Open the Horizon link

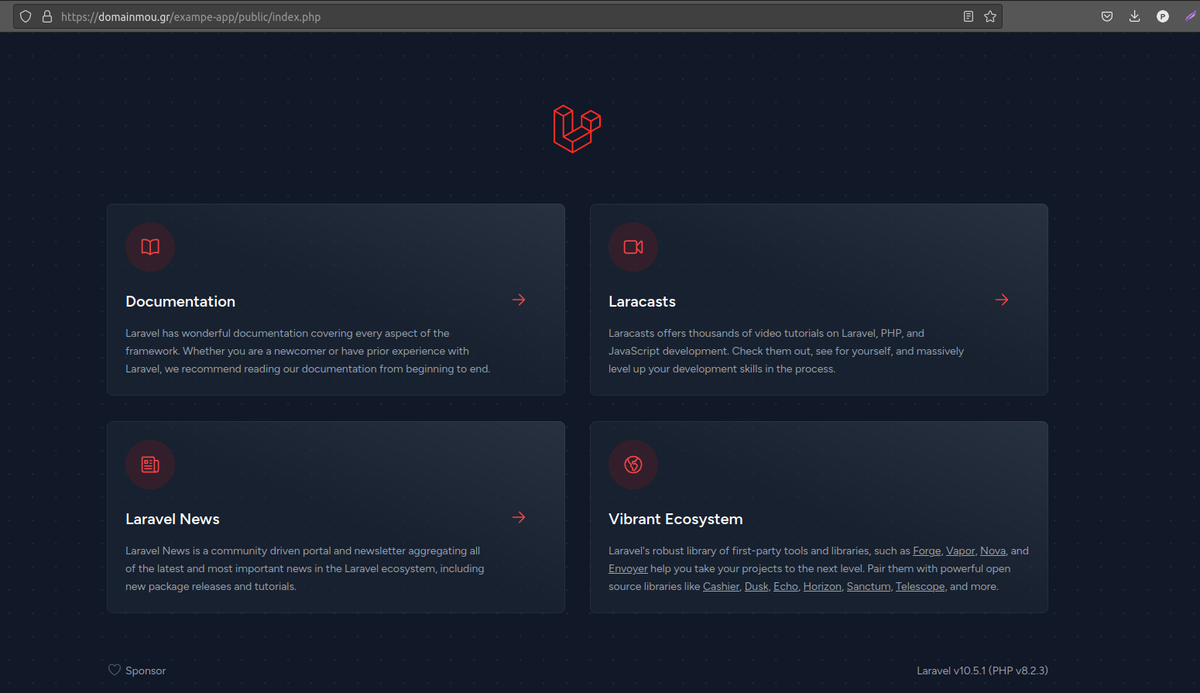point(823,587)
